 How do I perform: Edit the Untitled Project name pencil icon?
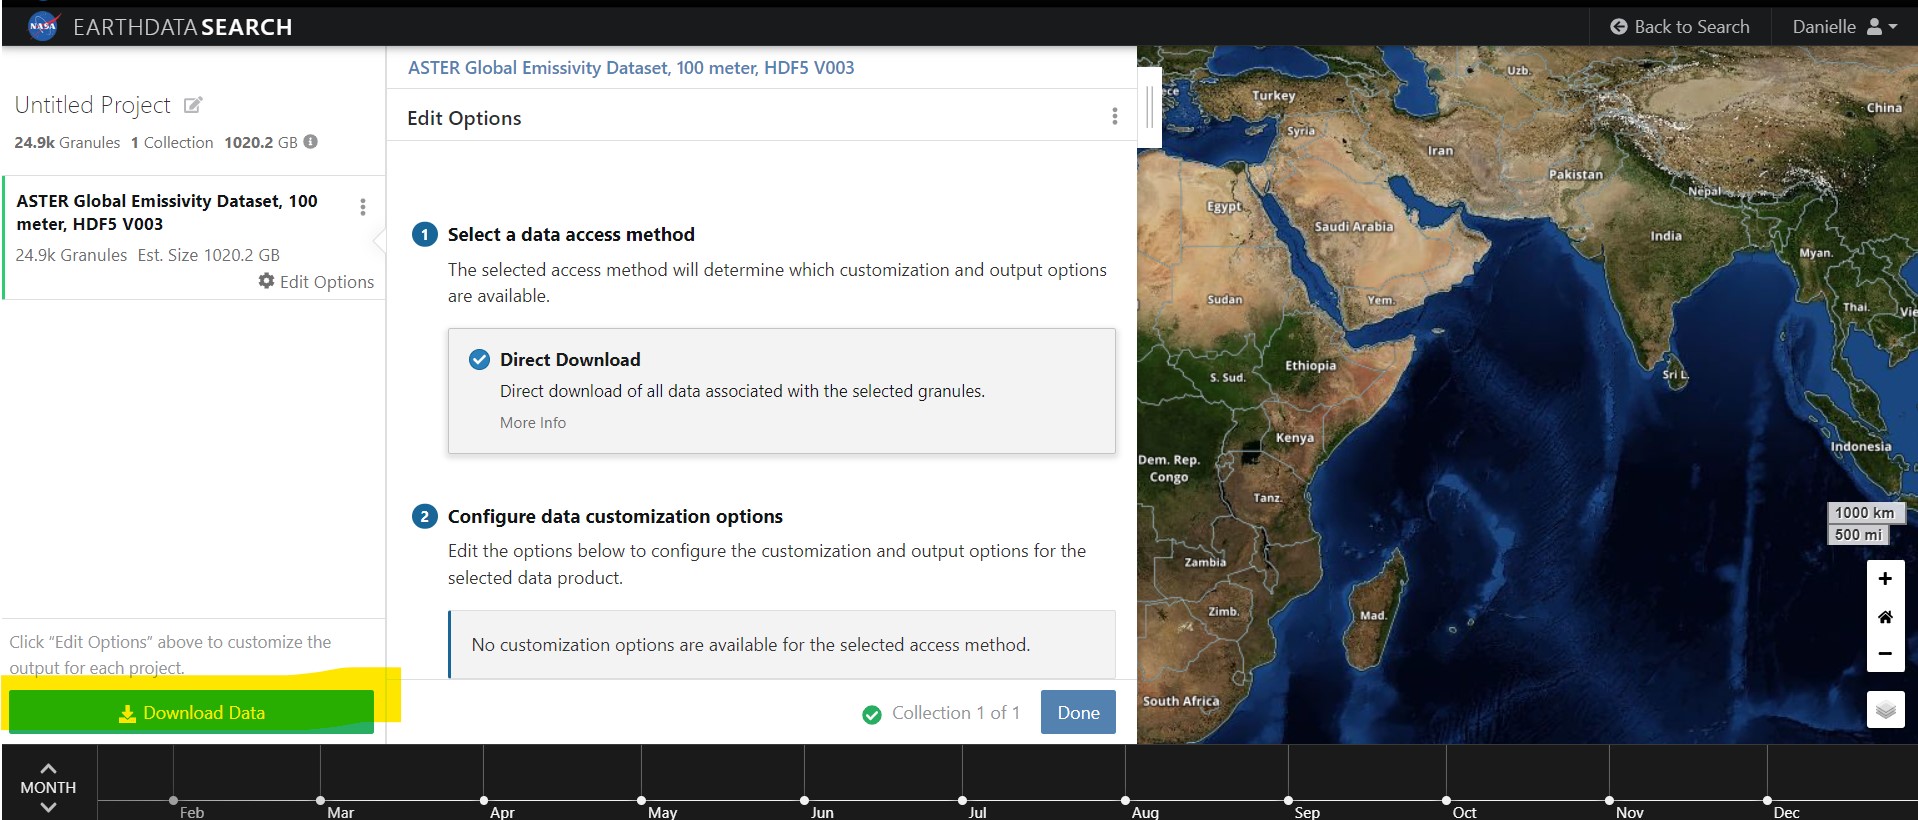coord(193,104)
